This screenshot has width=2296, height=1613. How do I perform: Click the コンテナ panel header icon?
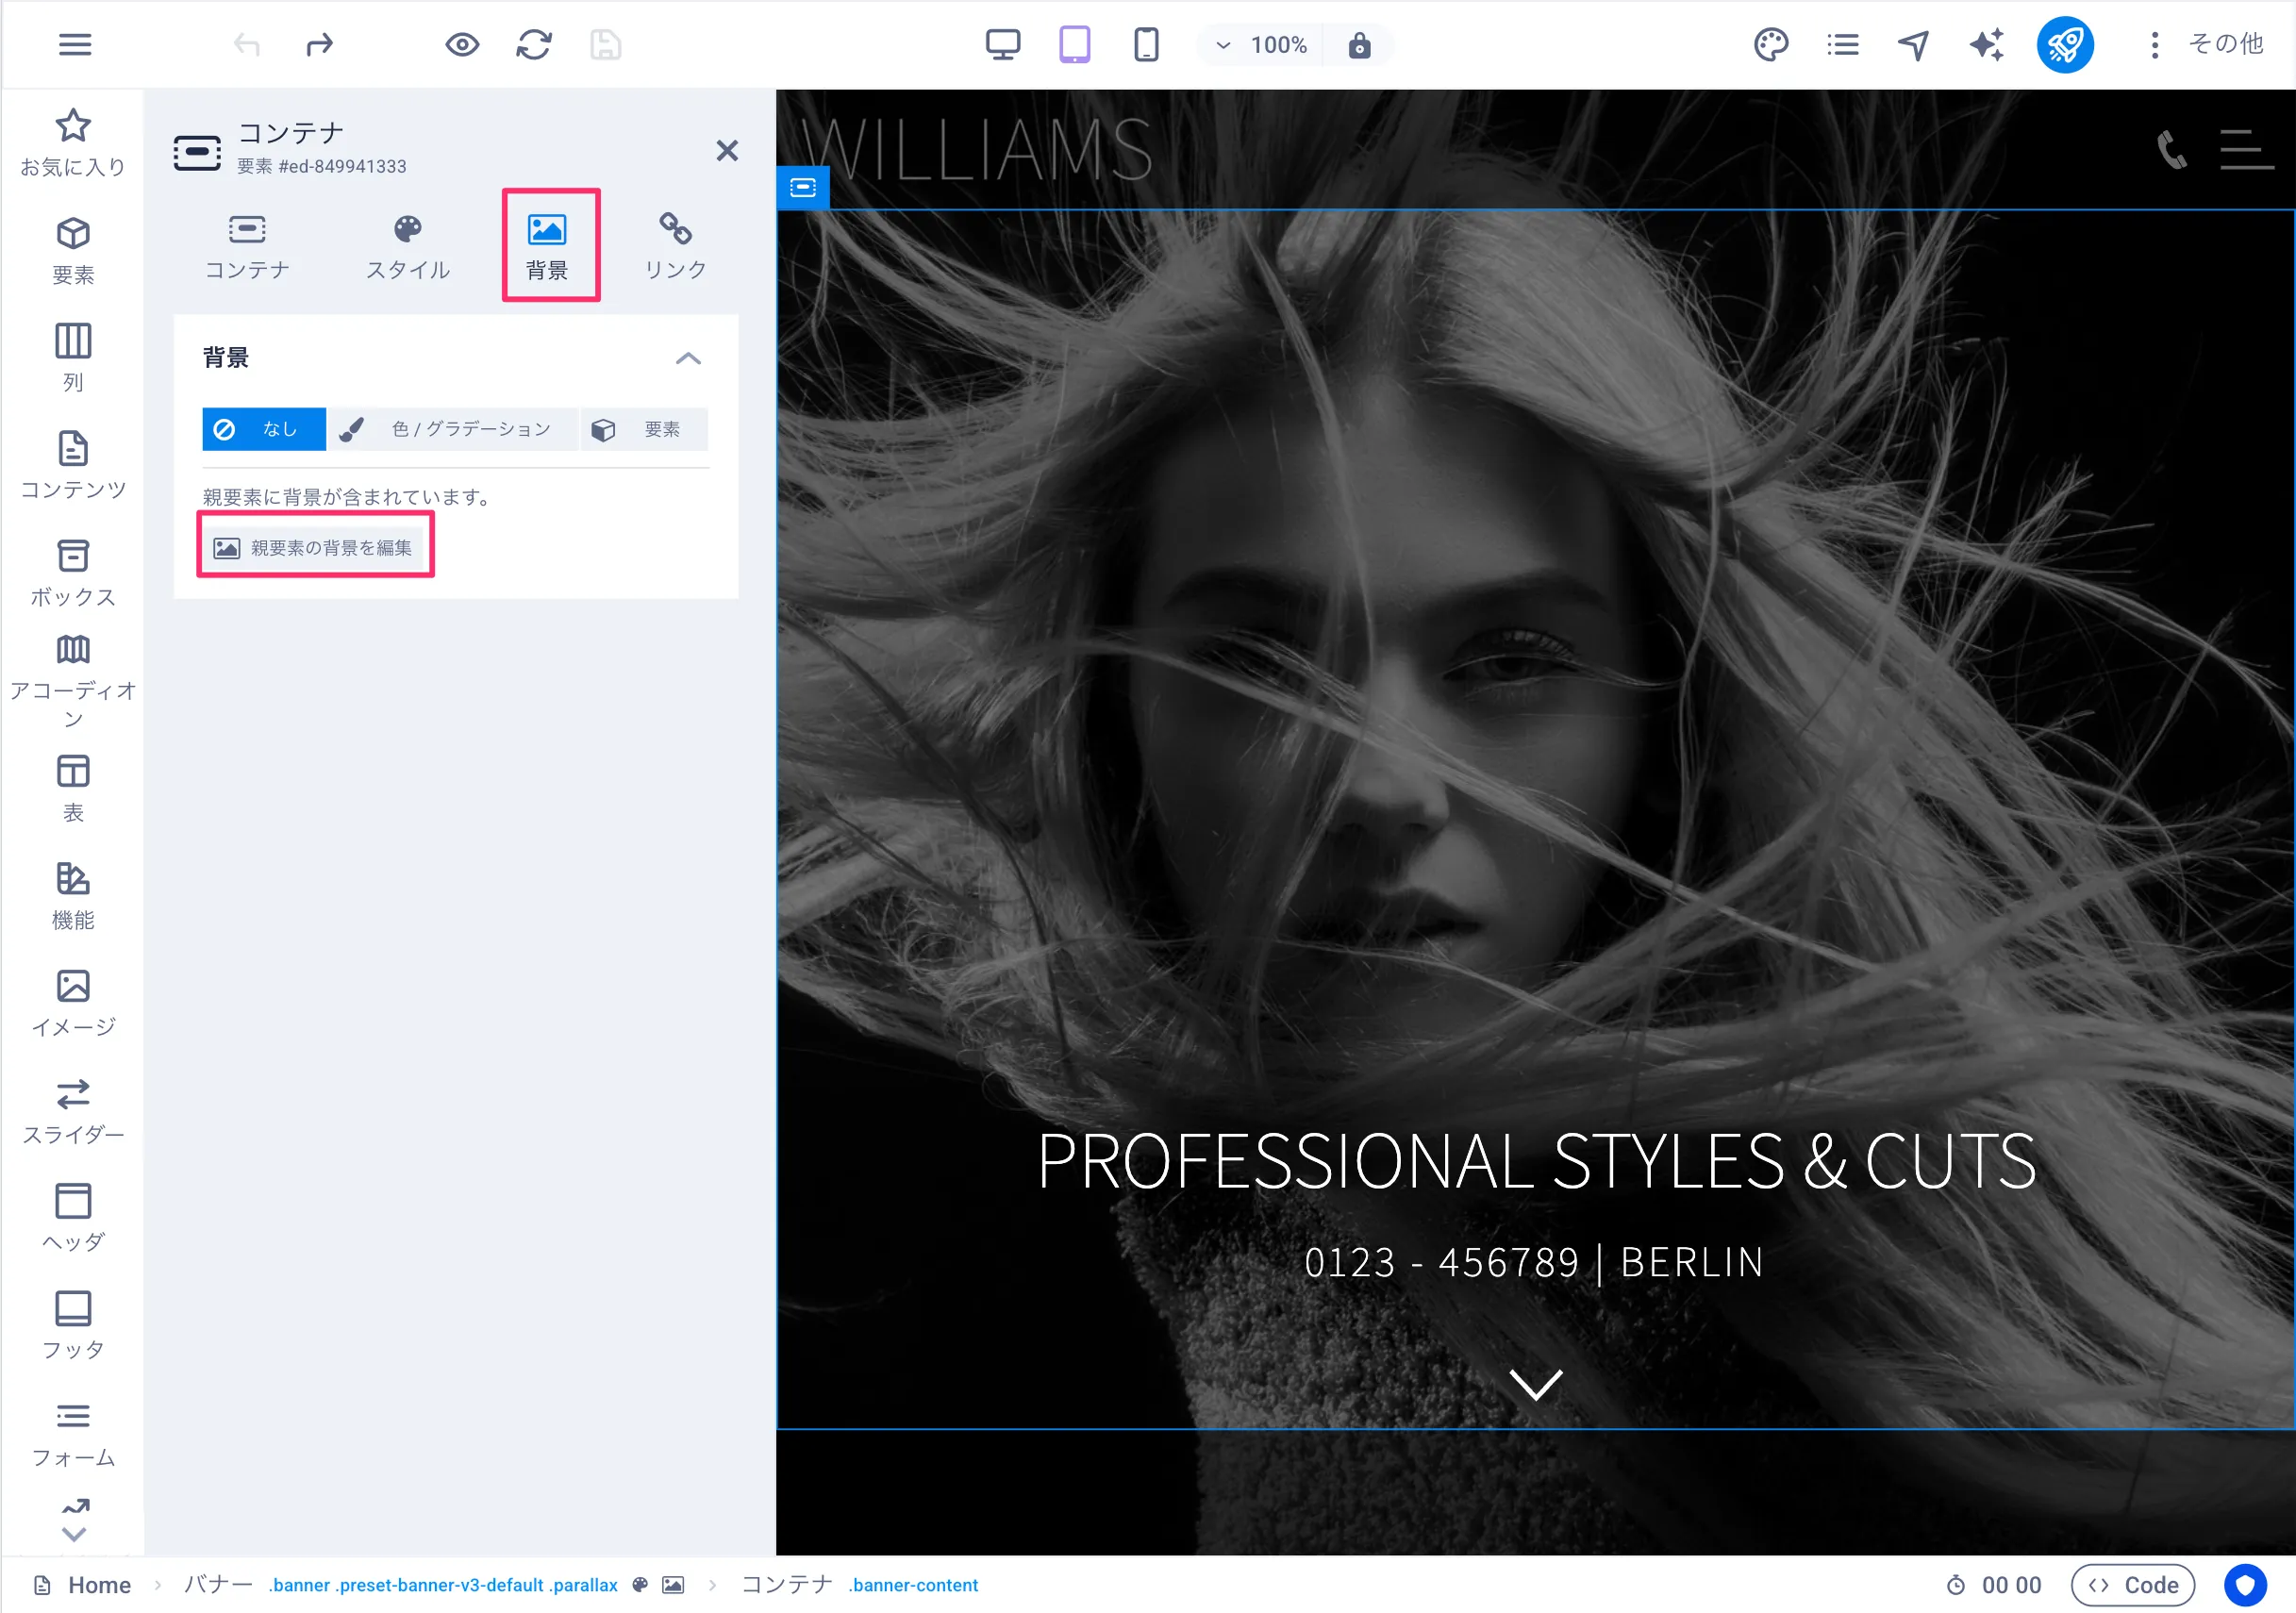pos(197,152)
